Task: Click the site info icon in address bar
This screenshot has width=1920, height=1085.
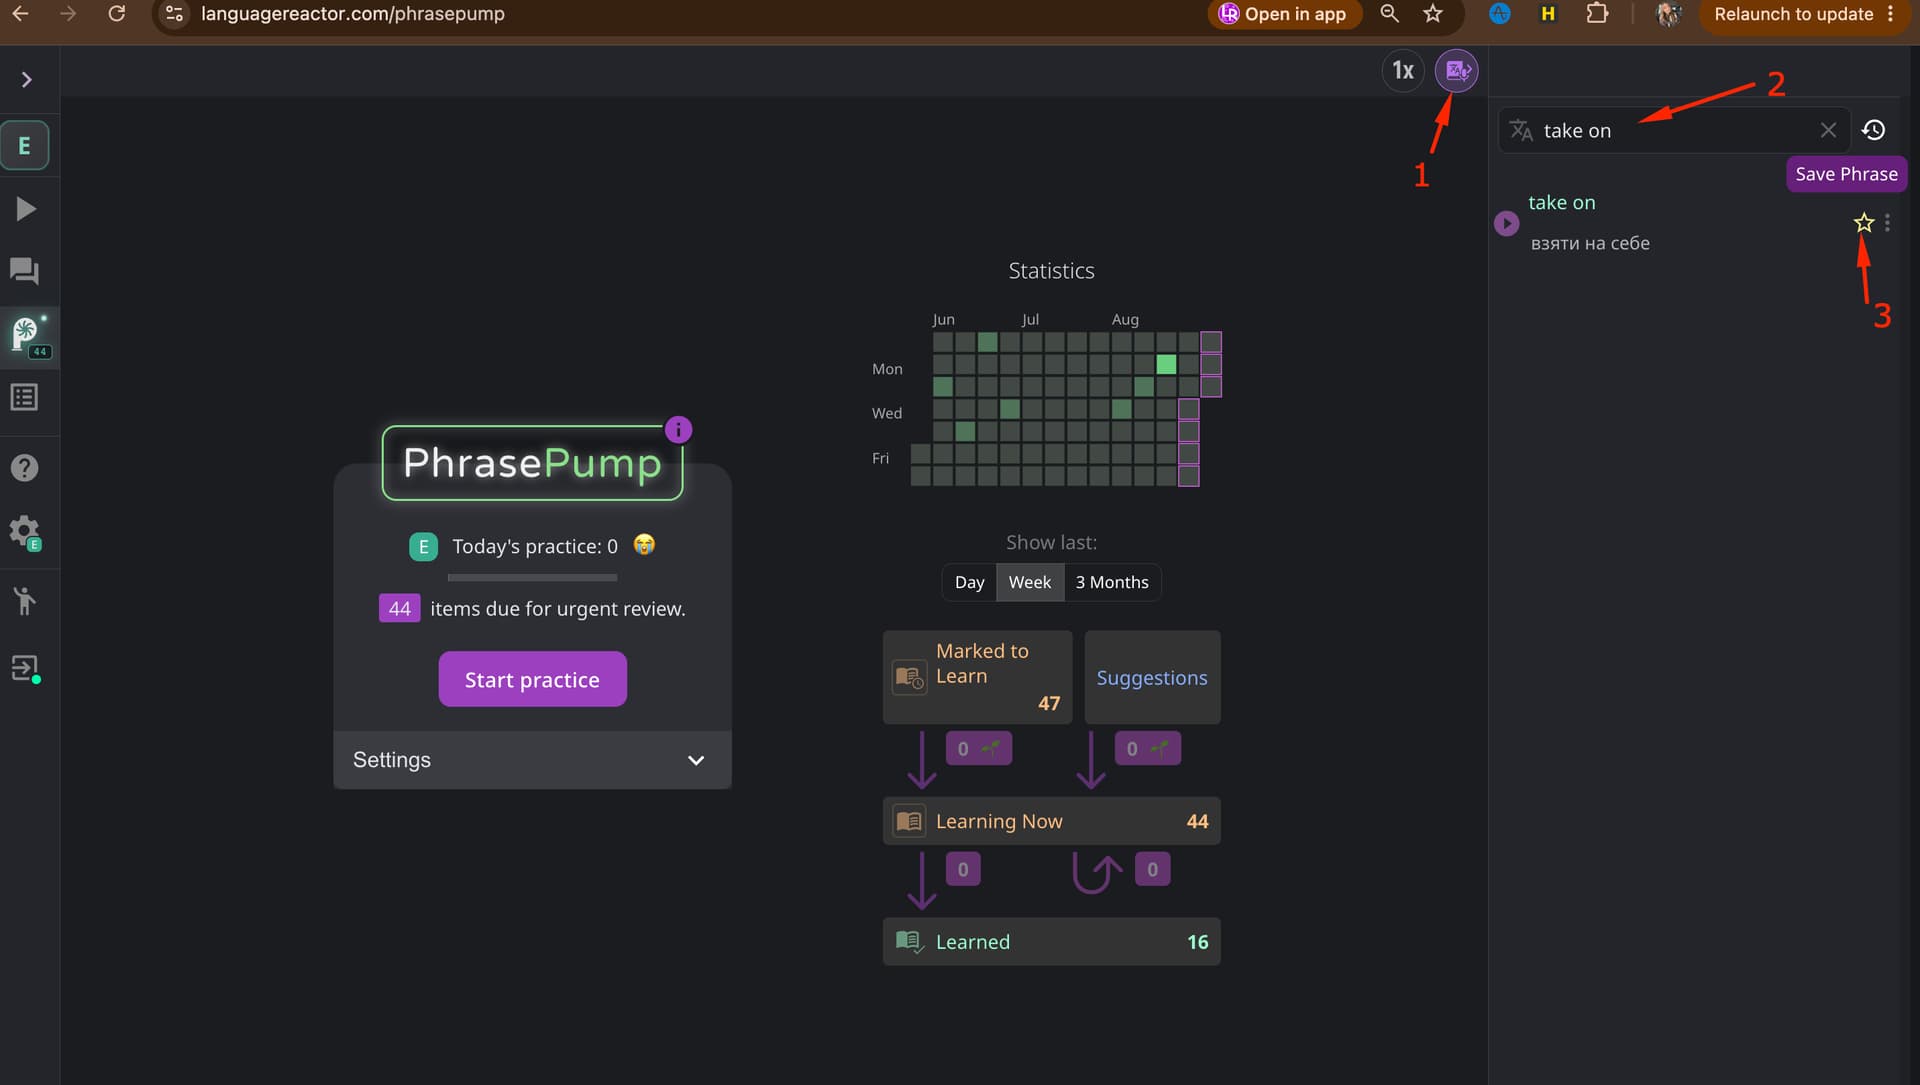Action: click(174, 14)
